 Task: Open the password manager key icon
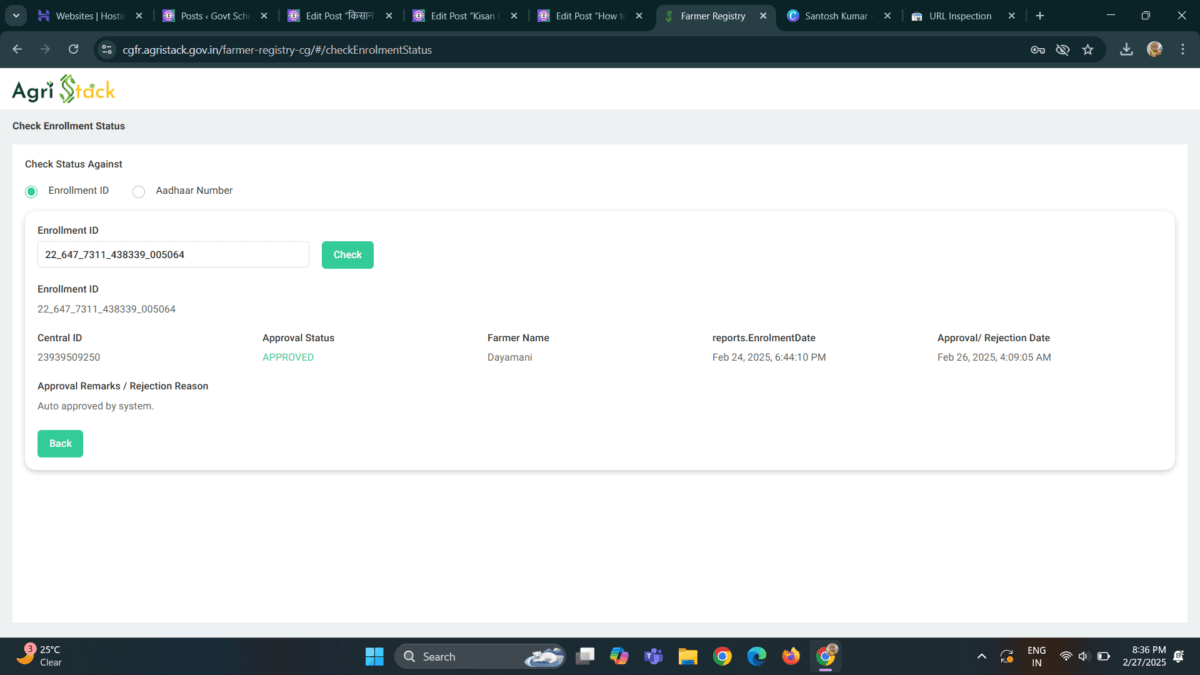pyautogui.click(x=1038, y=49)
